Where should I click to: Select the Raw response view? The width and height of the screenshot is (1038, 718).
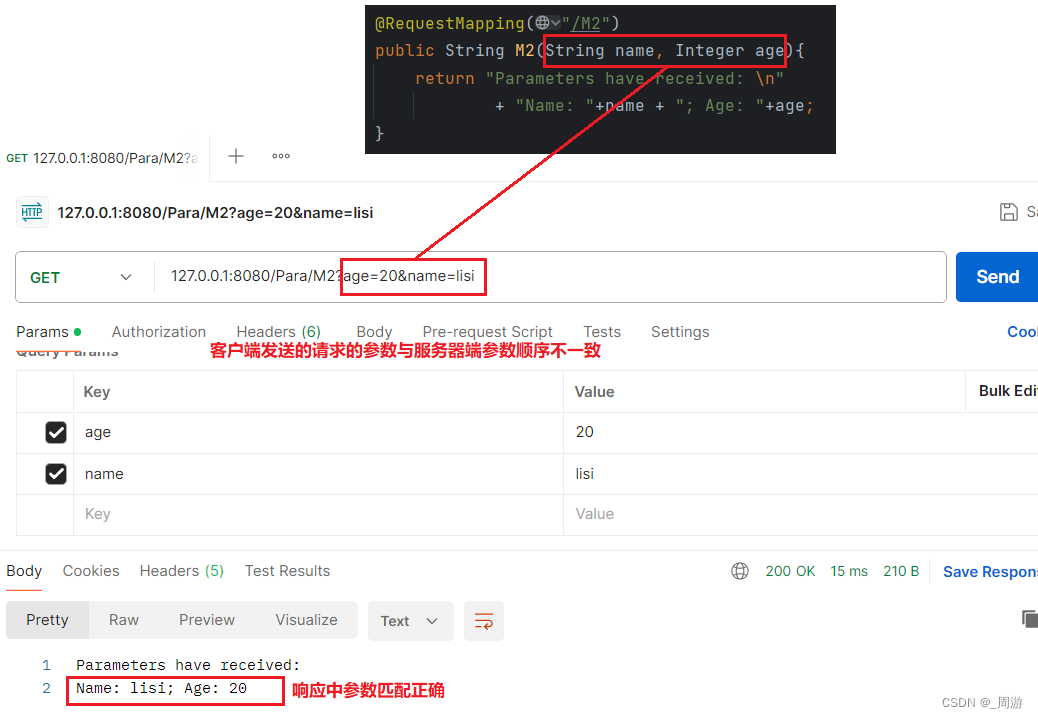tap(124, 620)
